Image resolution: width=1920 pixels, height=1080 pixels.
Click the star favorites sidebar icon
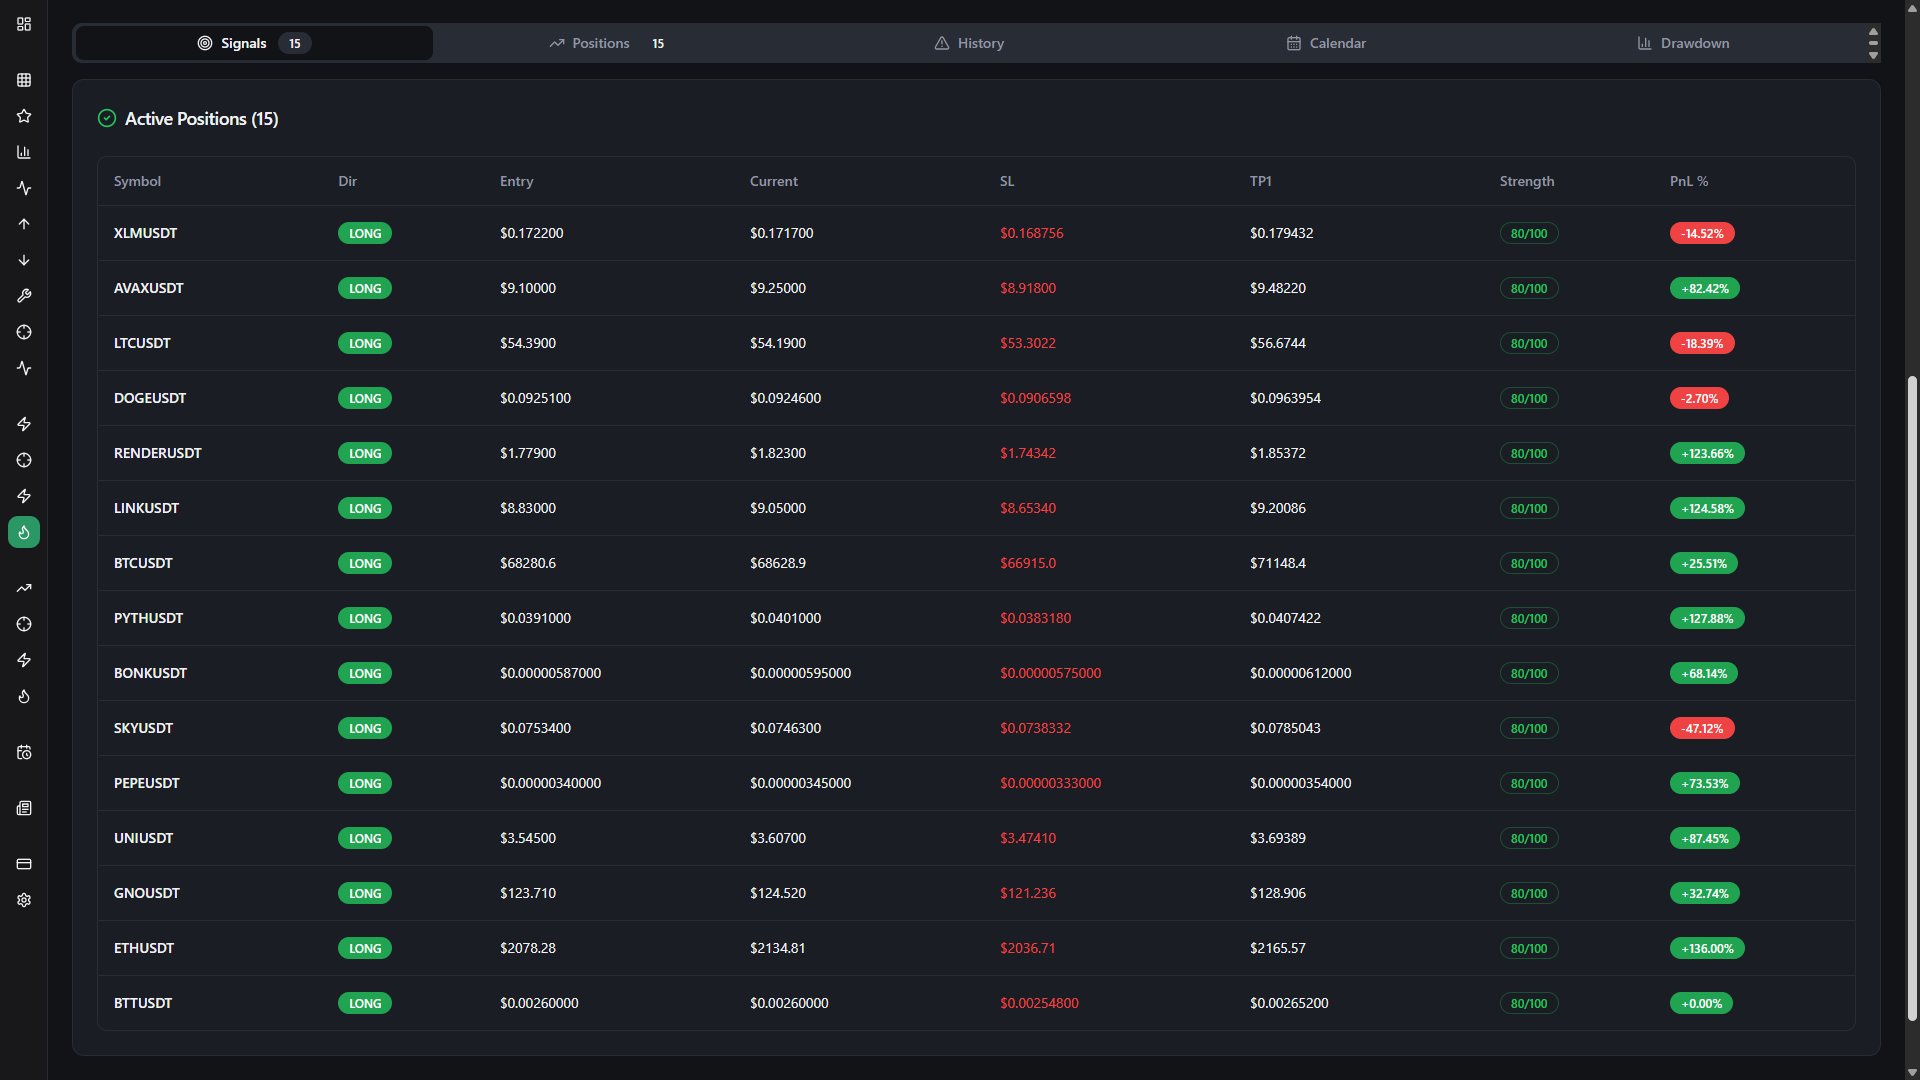pos(24,116)
